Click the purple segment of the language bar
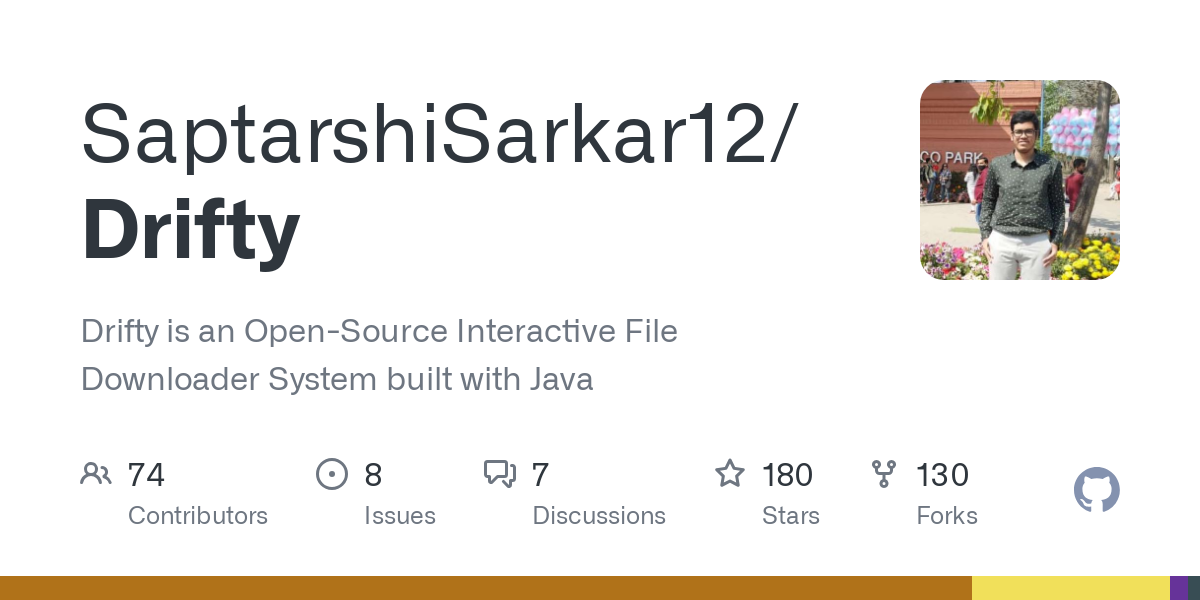Image resolution: width=1200 pixels, height=600 pixels. 1179,588
